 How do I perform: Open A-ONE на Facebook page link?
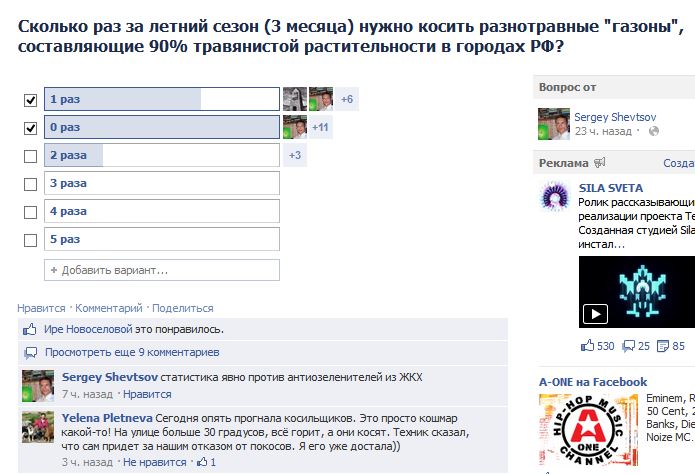pyautogui.click(x=593, y=382)
